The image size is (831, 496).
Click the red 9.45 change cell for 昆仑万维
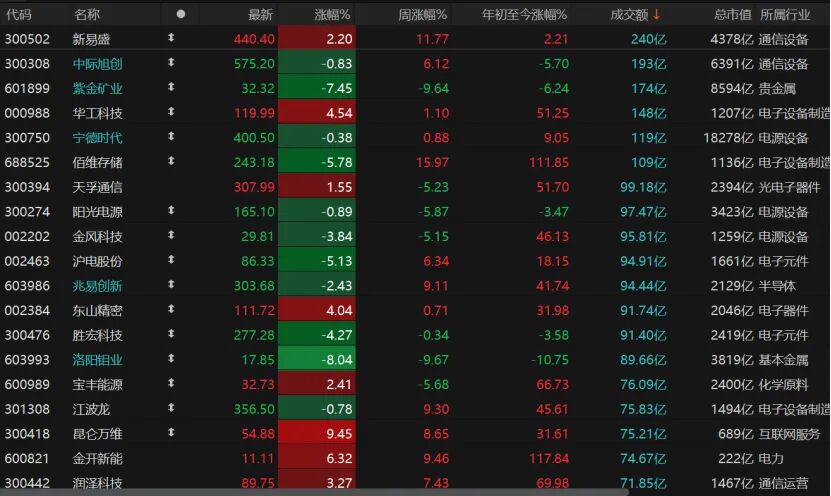(316, 433)
